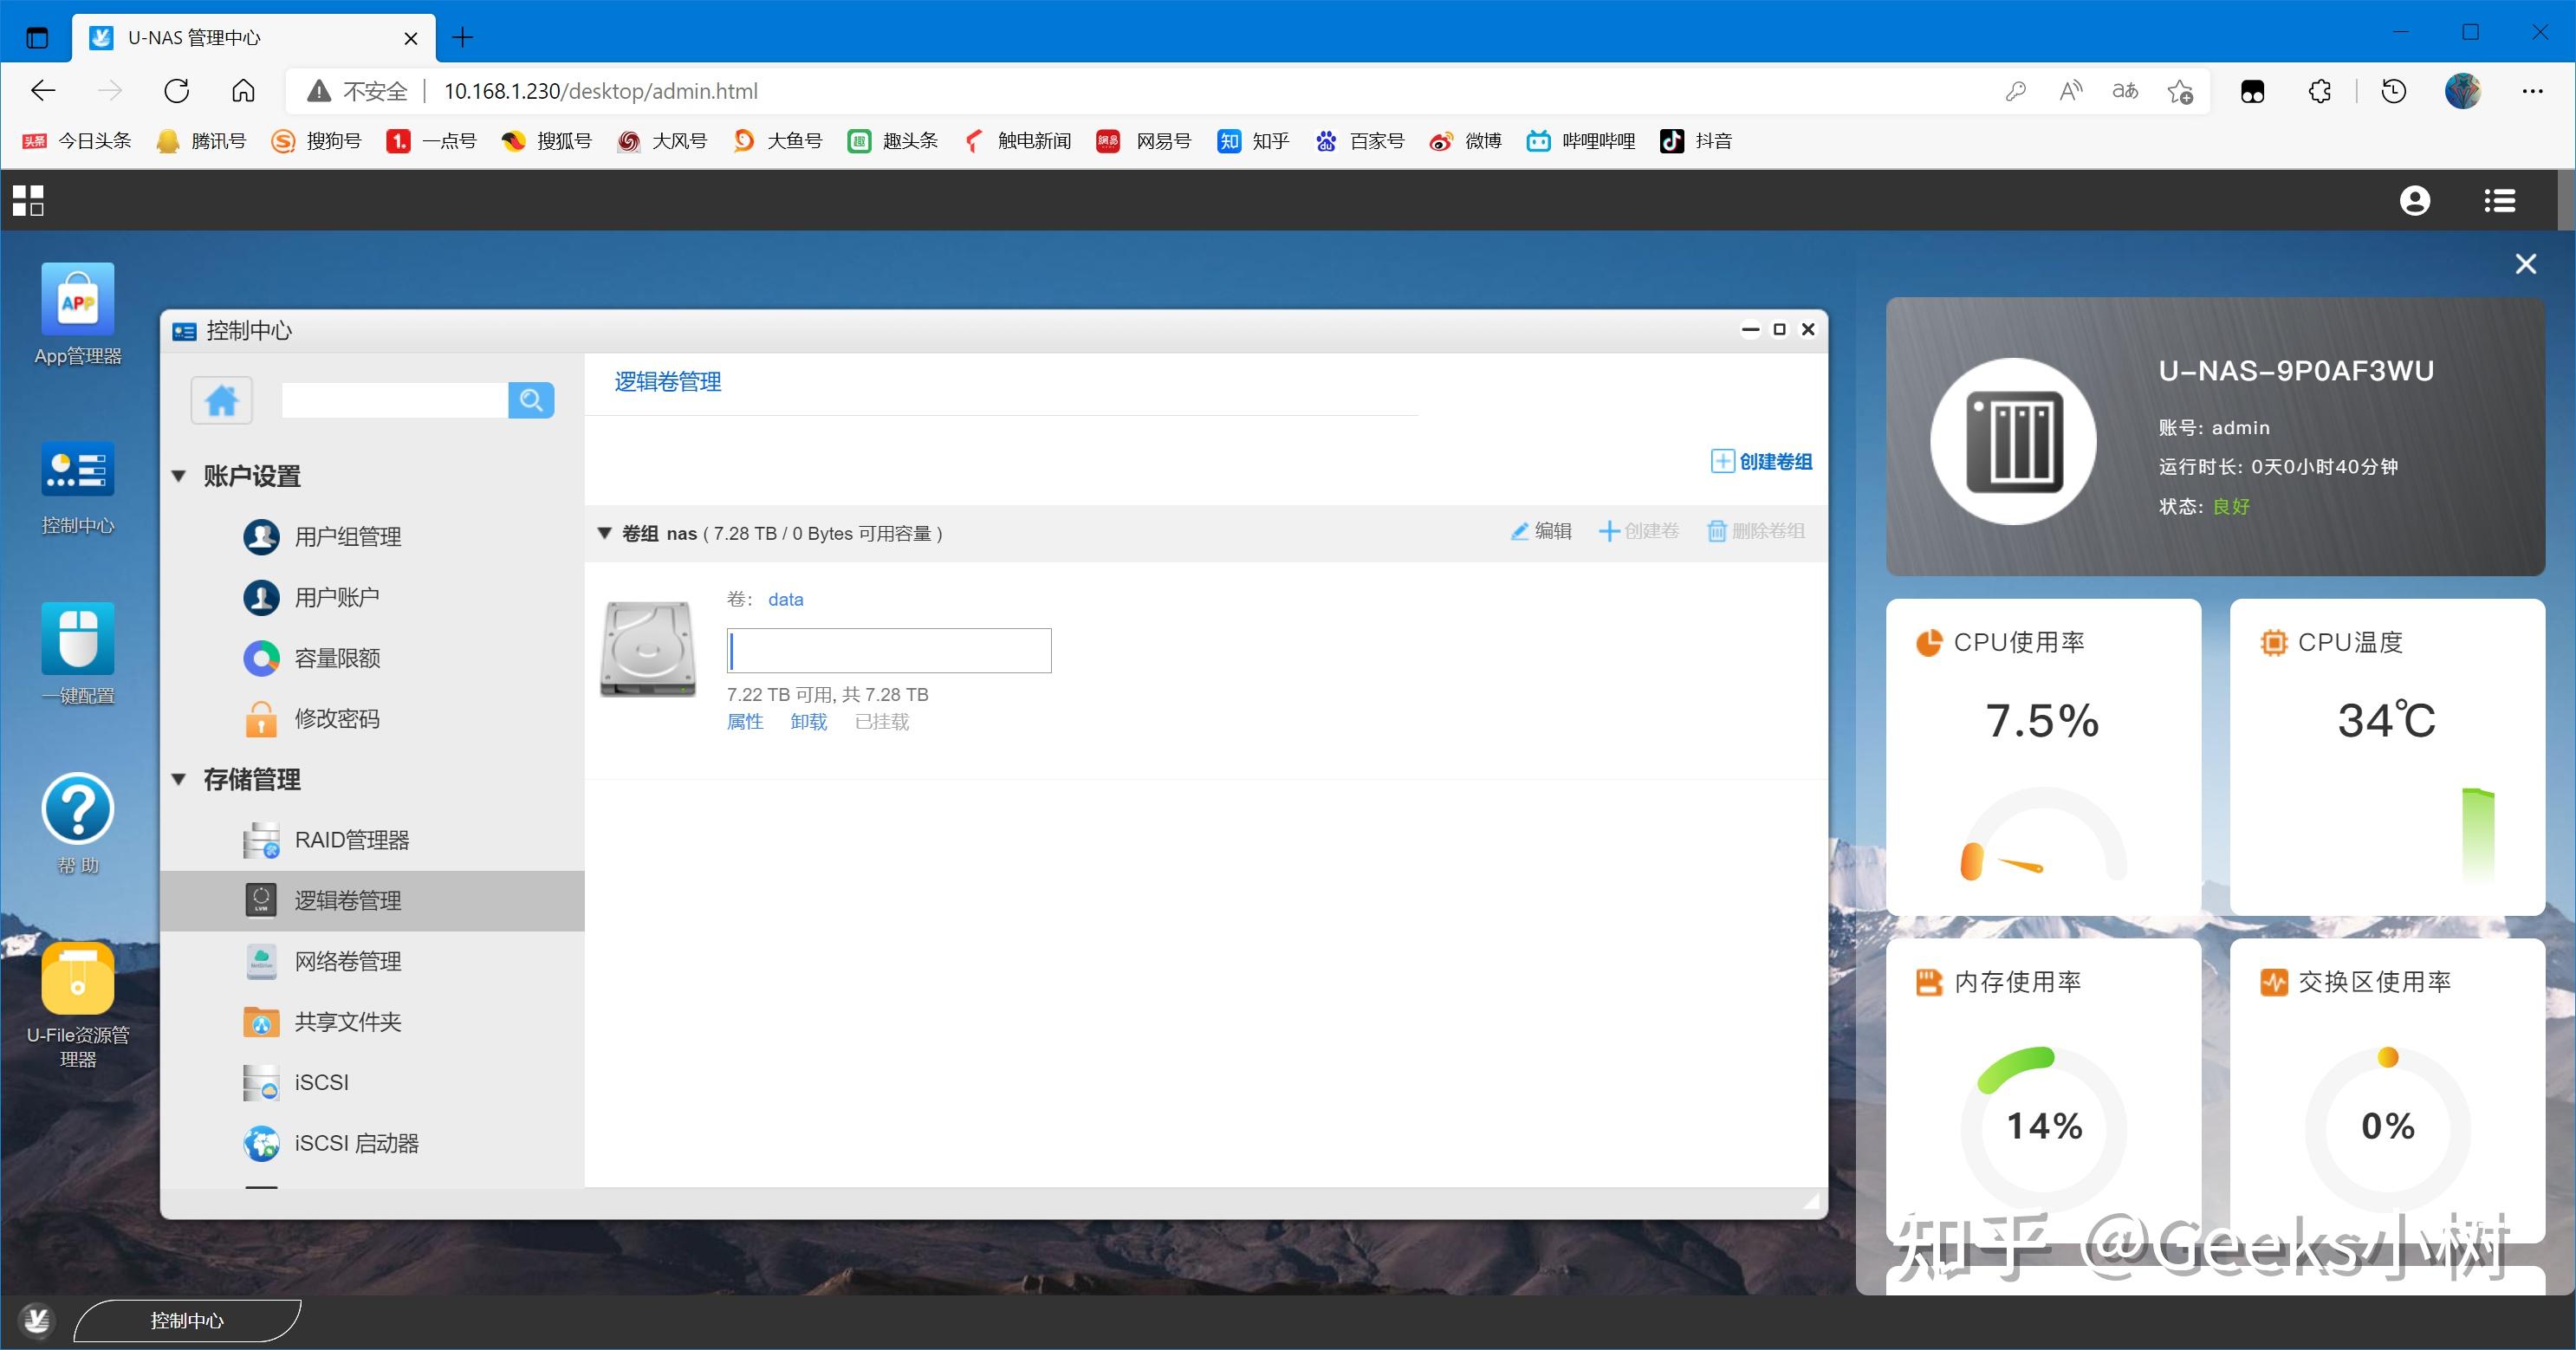2576x1350 pixels.
Task: Collapse the 账户设置 section
Action: coord(179,476)
